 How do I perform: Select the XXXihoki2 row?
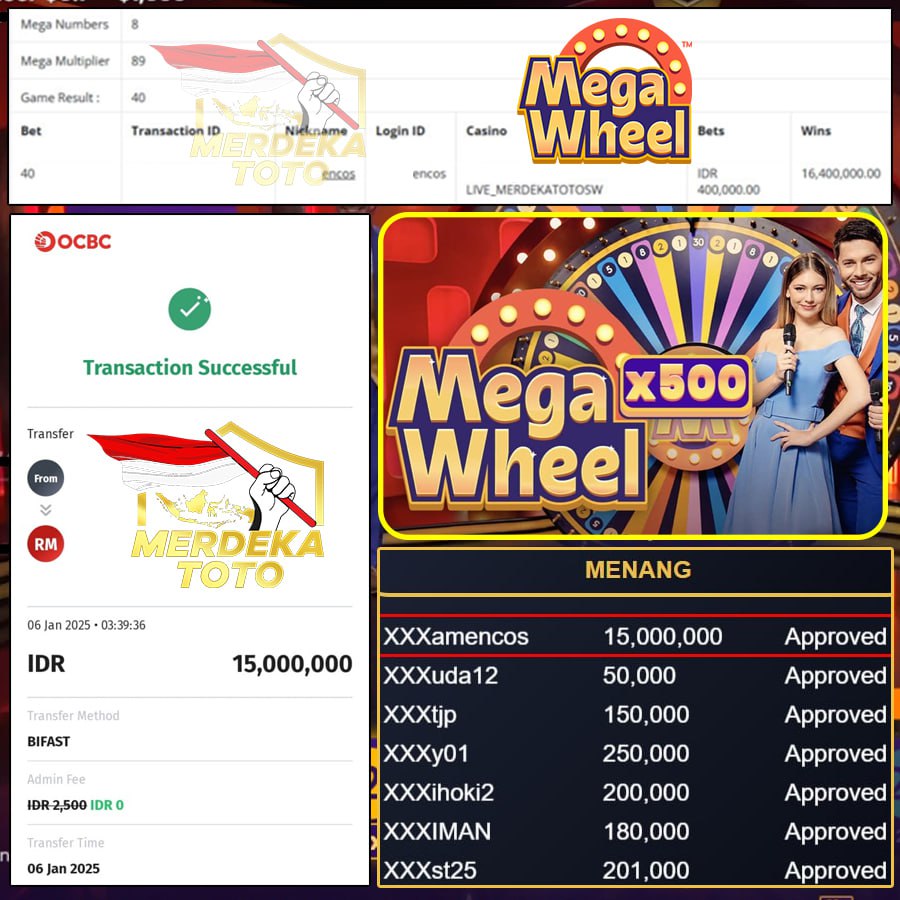tap(635, 793)
